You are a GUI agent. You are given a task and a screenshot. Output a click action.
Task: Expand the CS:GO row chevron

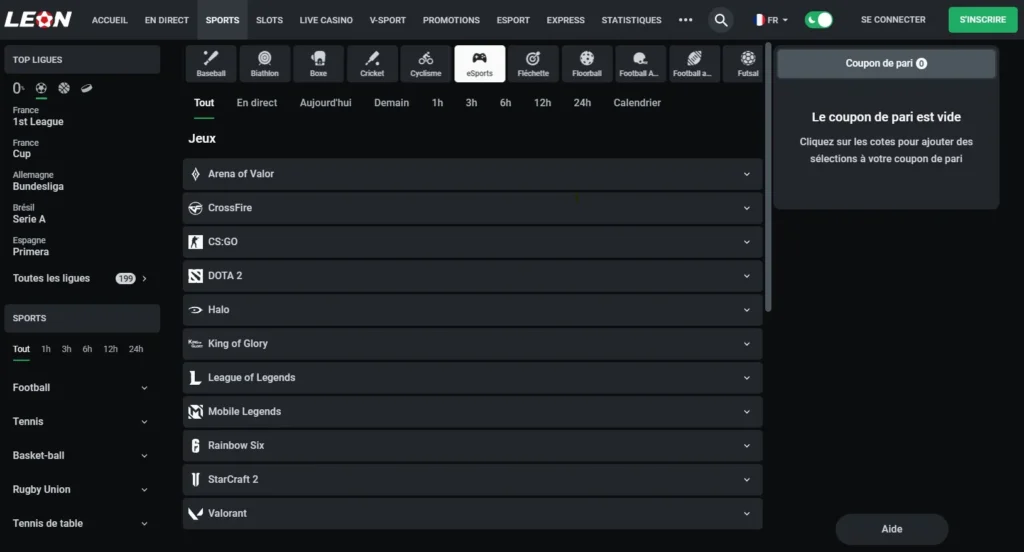tap(746, 242)
